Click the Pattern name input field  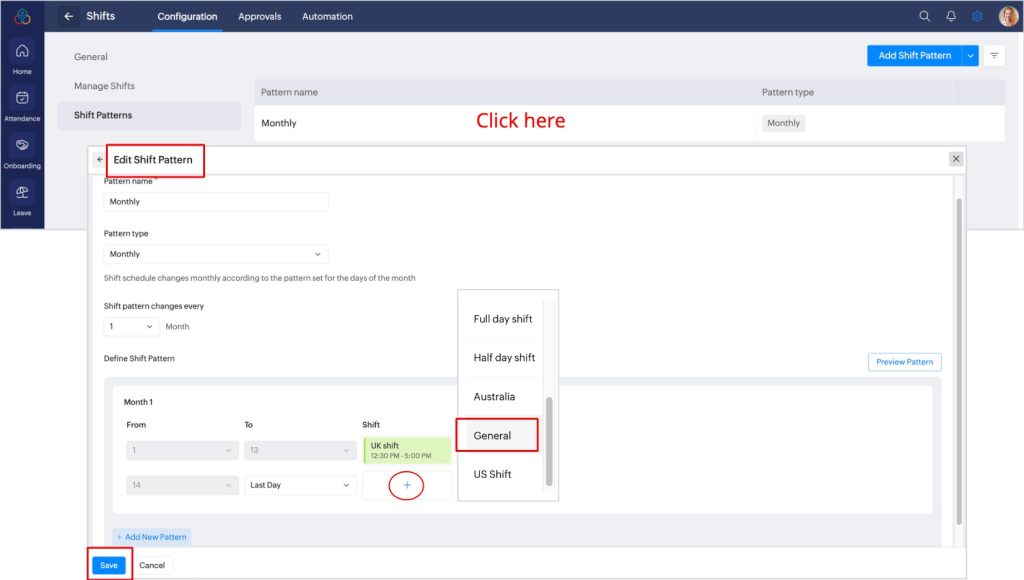pos(215,202)
